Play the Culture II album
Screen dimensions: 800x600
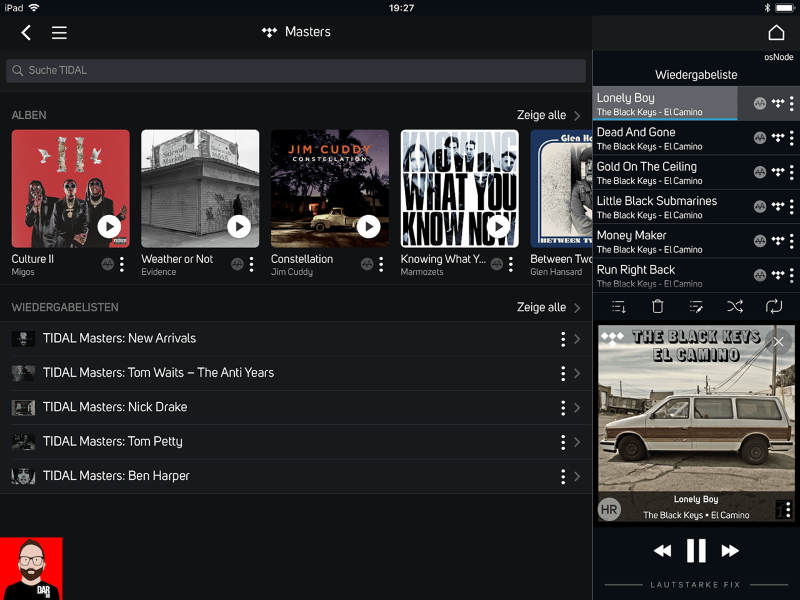[x=109, y=226]
